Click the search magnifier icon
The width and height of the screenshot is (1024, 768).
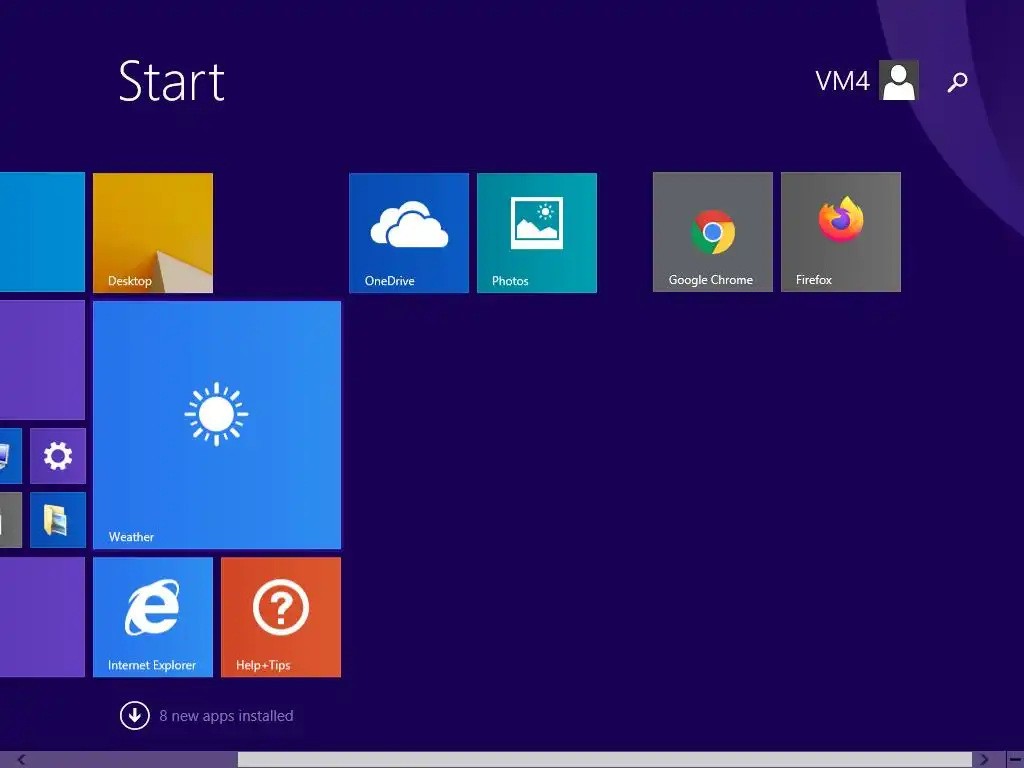pyautogui.click(x=957, y=82)
